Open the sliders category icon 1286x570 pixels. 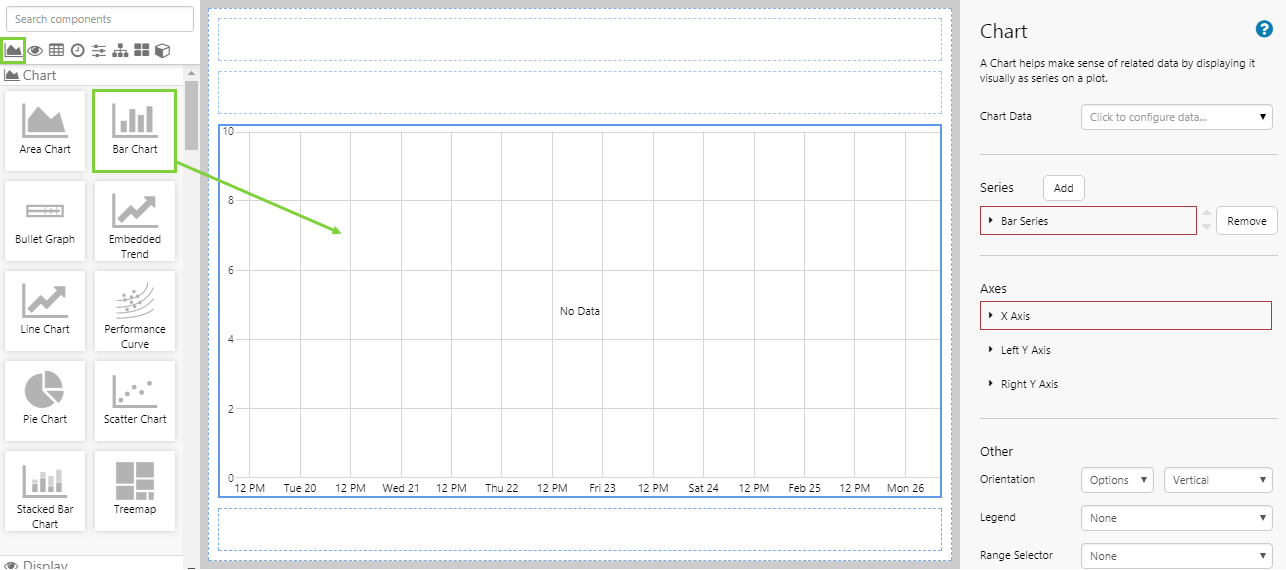point(99,50)
